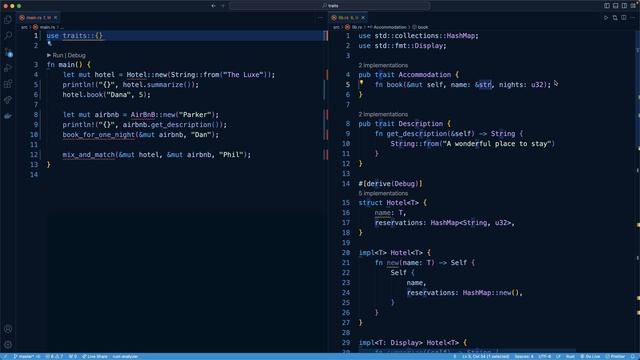Go forward with navigation arrow
Viewport: 640px width, 360px height.
223,6
